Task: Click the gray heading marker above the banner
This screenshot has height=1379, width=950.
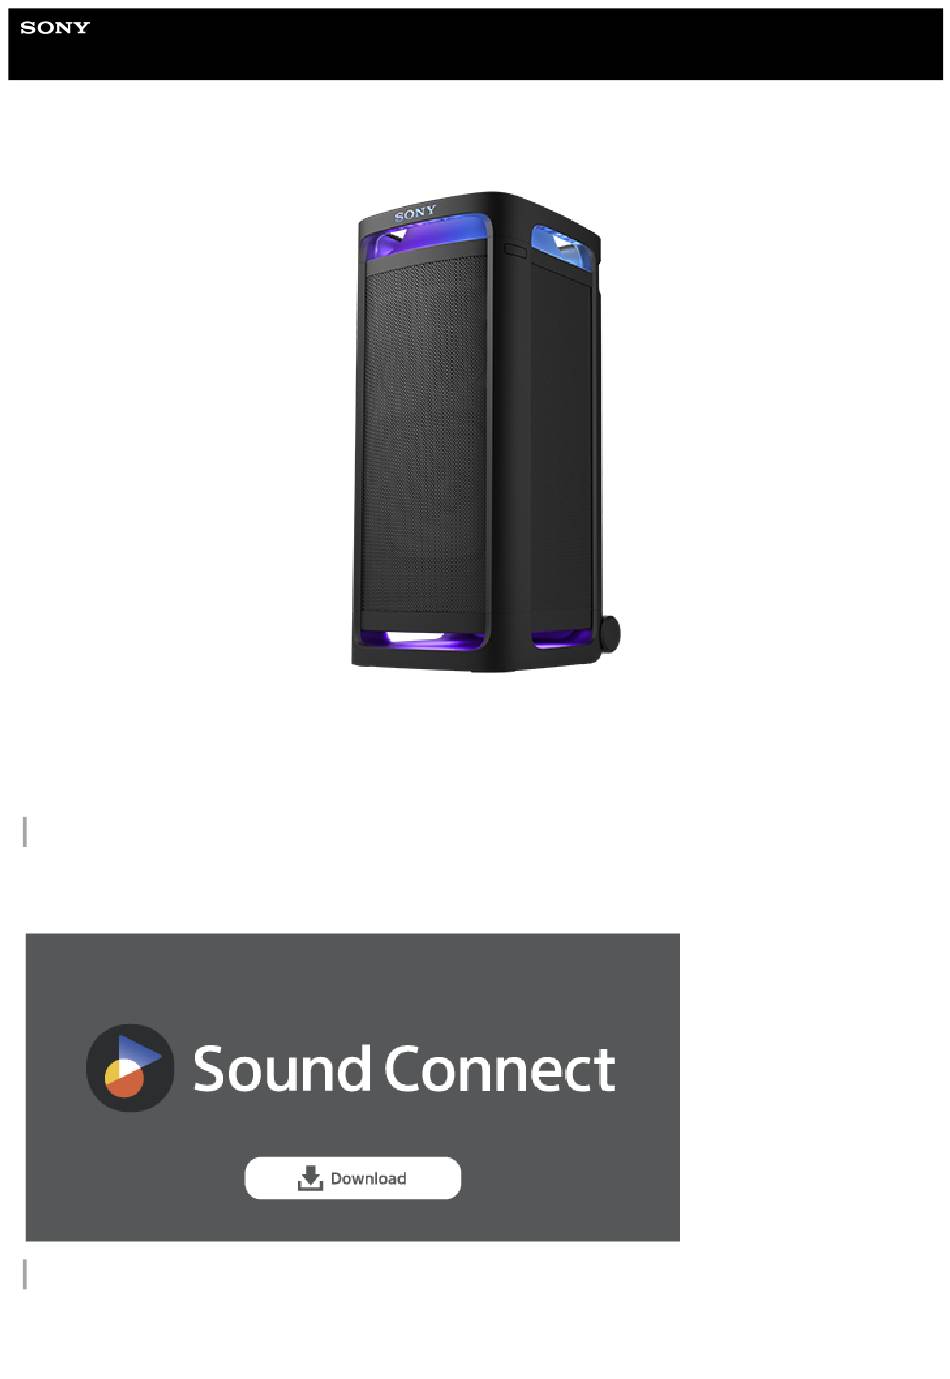Action: [x=25, y=831]
